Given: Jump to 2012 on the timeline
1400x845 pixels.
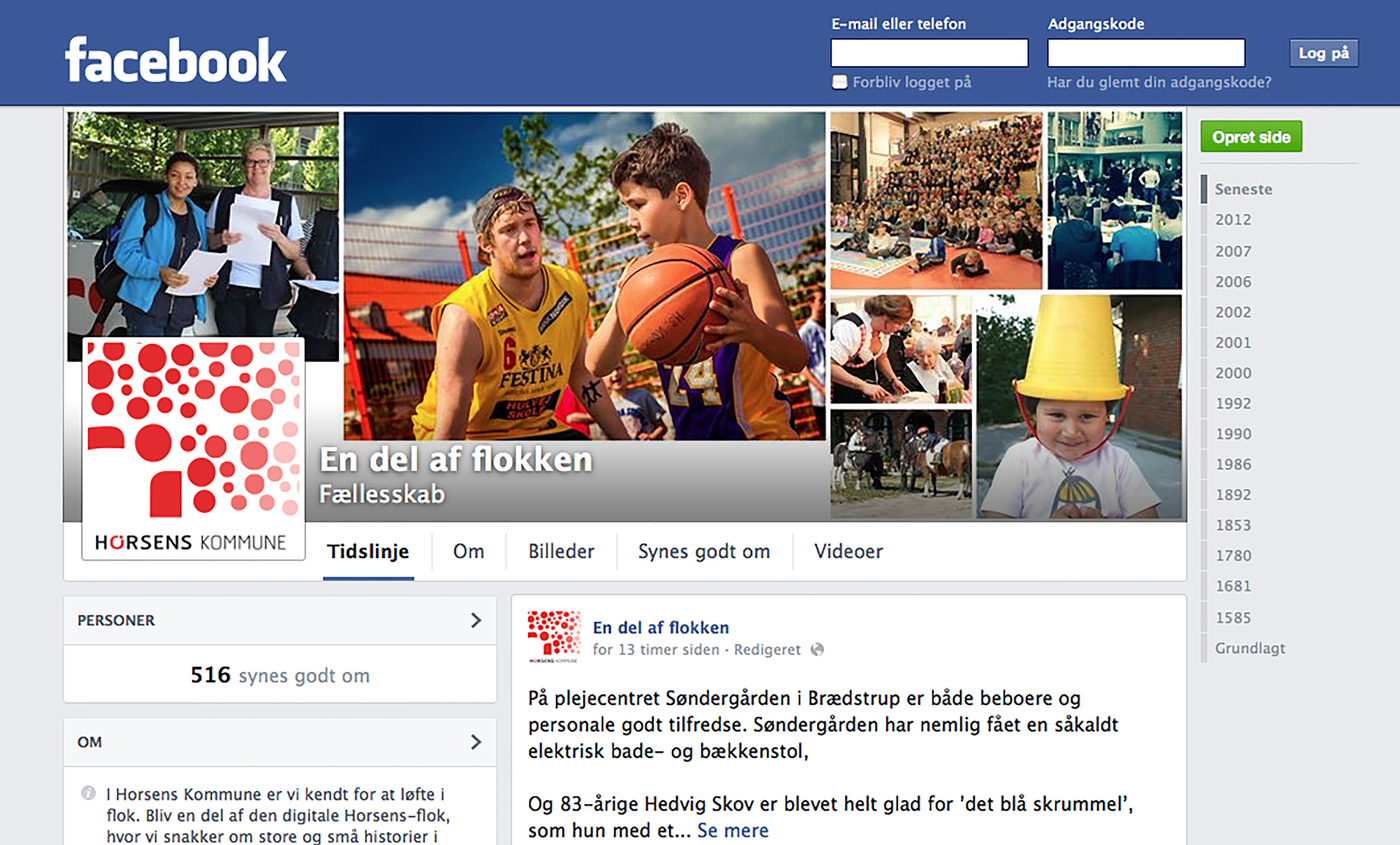Looking at the screenshot, I should 1233,220.
